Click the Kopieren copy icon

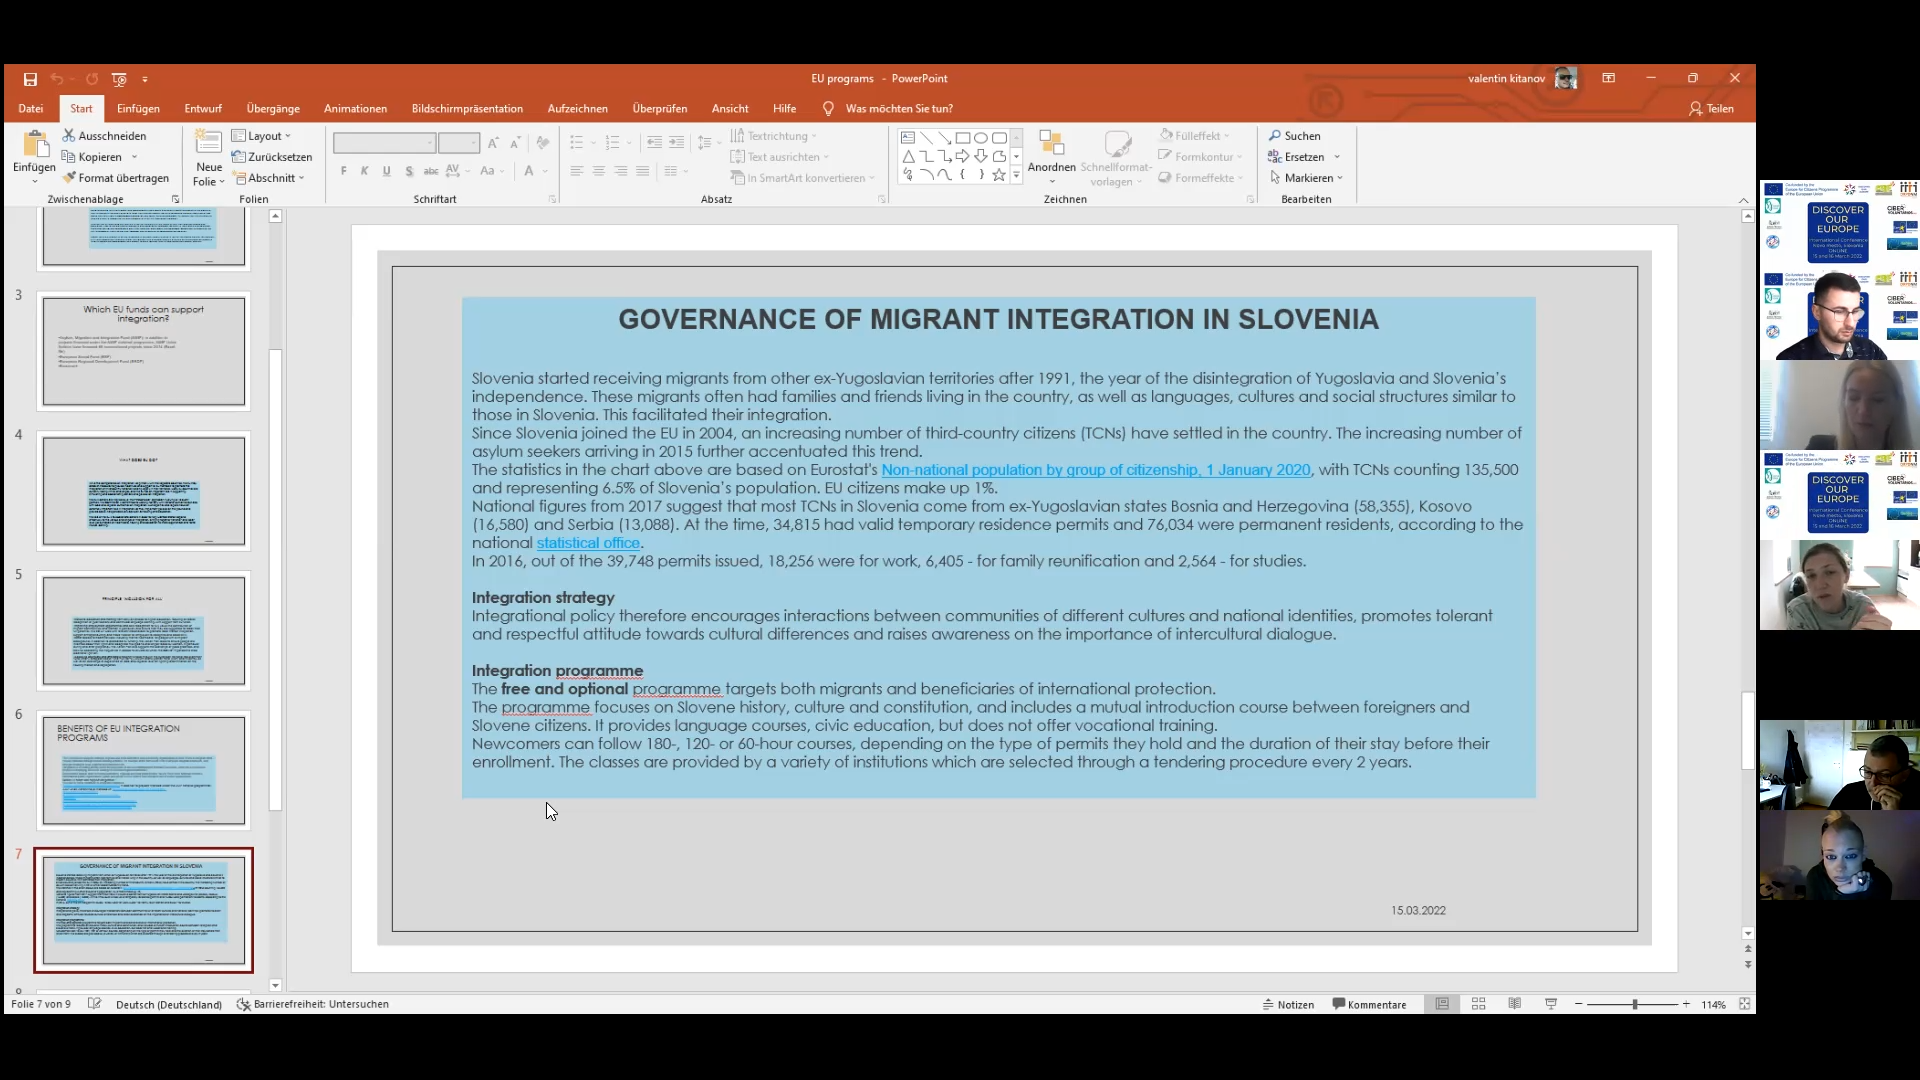click(x=69, y=156)
